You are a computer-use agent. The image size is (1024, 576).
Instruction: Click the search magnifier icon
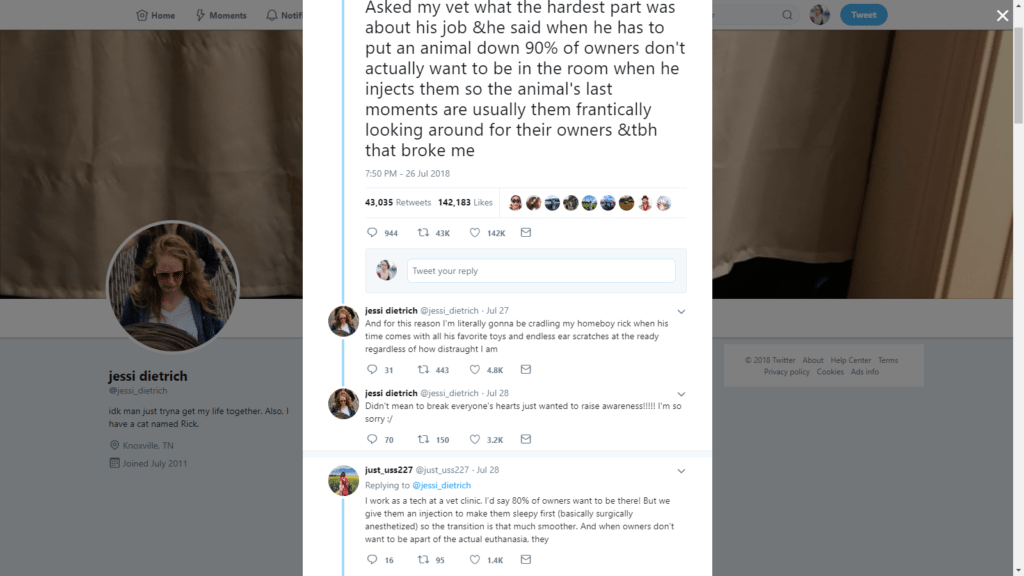(x=787, y=15)
